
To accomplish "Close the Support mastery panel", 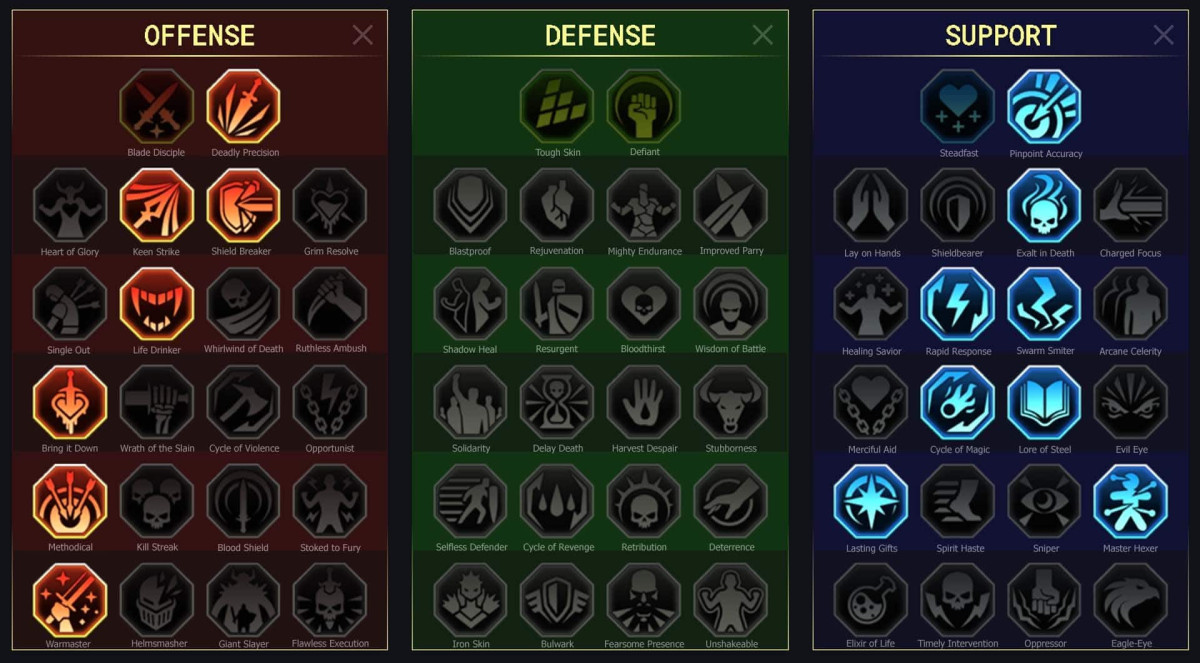I will pos(1164,35).
